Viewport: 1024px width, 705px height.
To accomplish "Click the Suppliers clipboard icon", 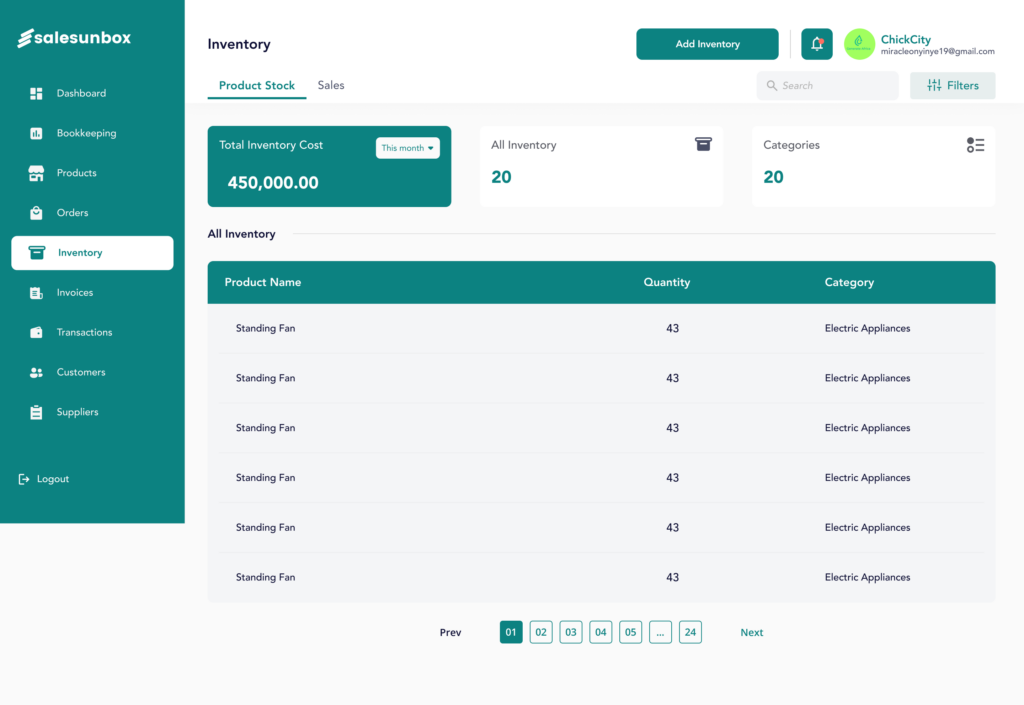I will [x=36, y=412].
